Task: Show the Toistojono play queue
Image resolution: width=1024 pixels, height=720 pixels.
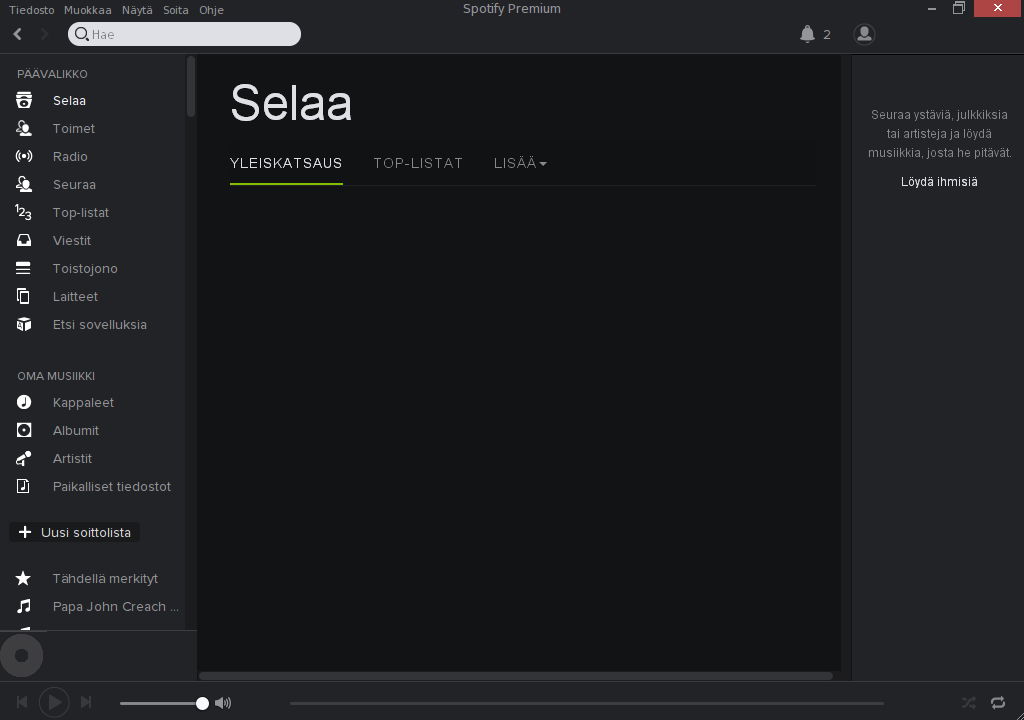Action: (x=85, y=268)
